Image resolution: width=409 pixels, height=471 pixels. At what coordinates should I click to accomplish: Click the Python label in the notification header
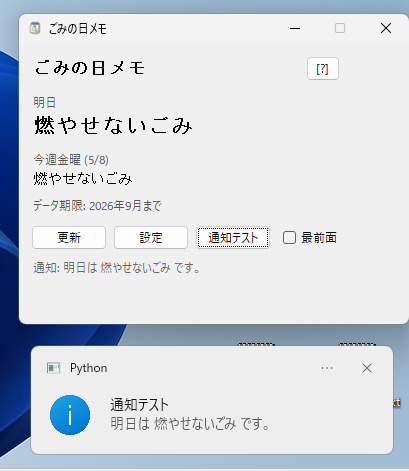(89, 368)
